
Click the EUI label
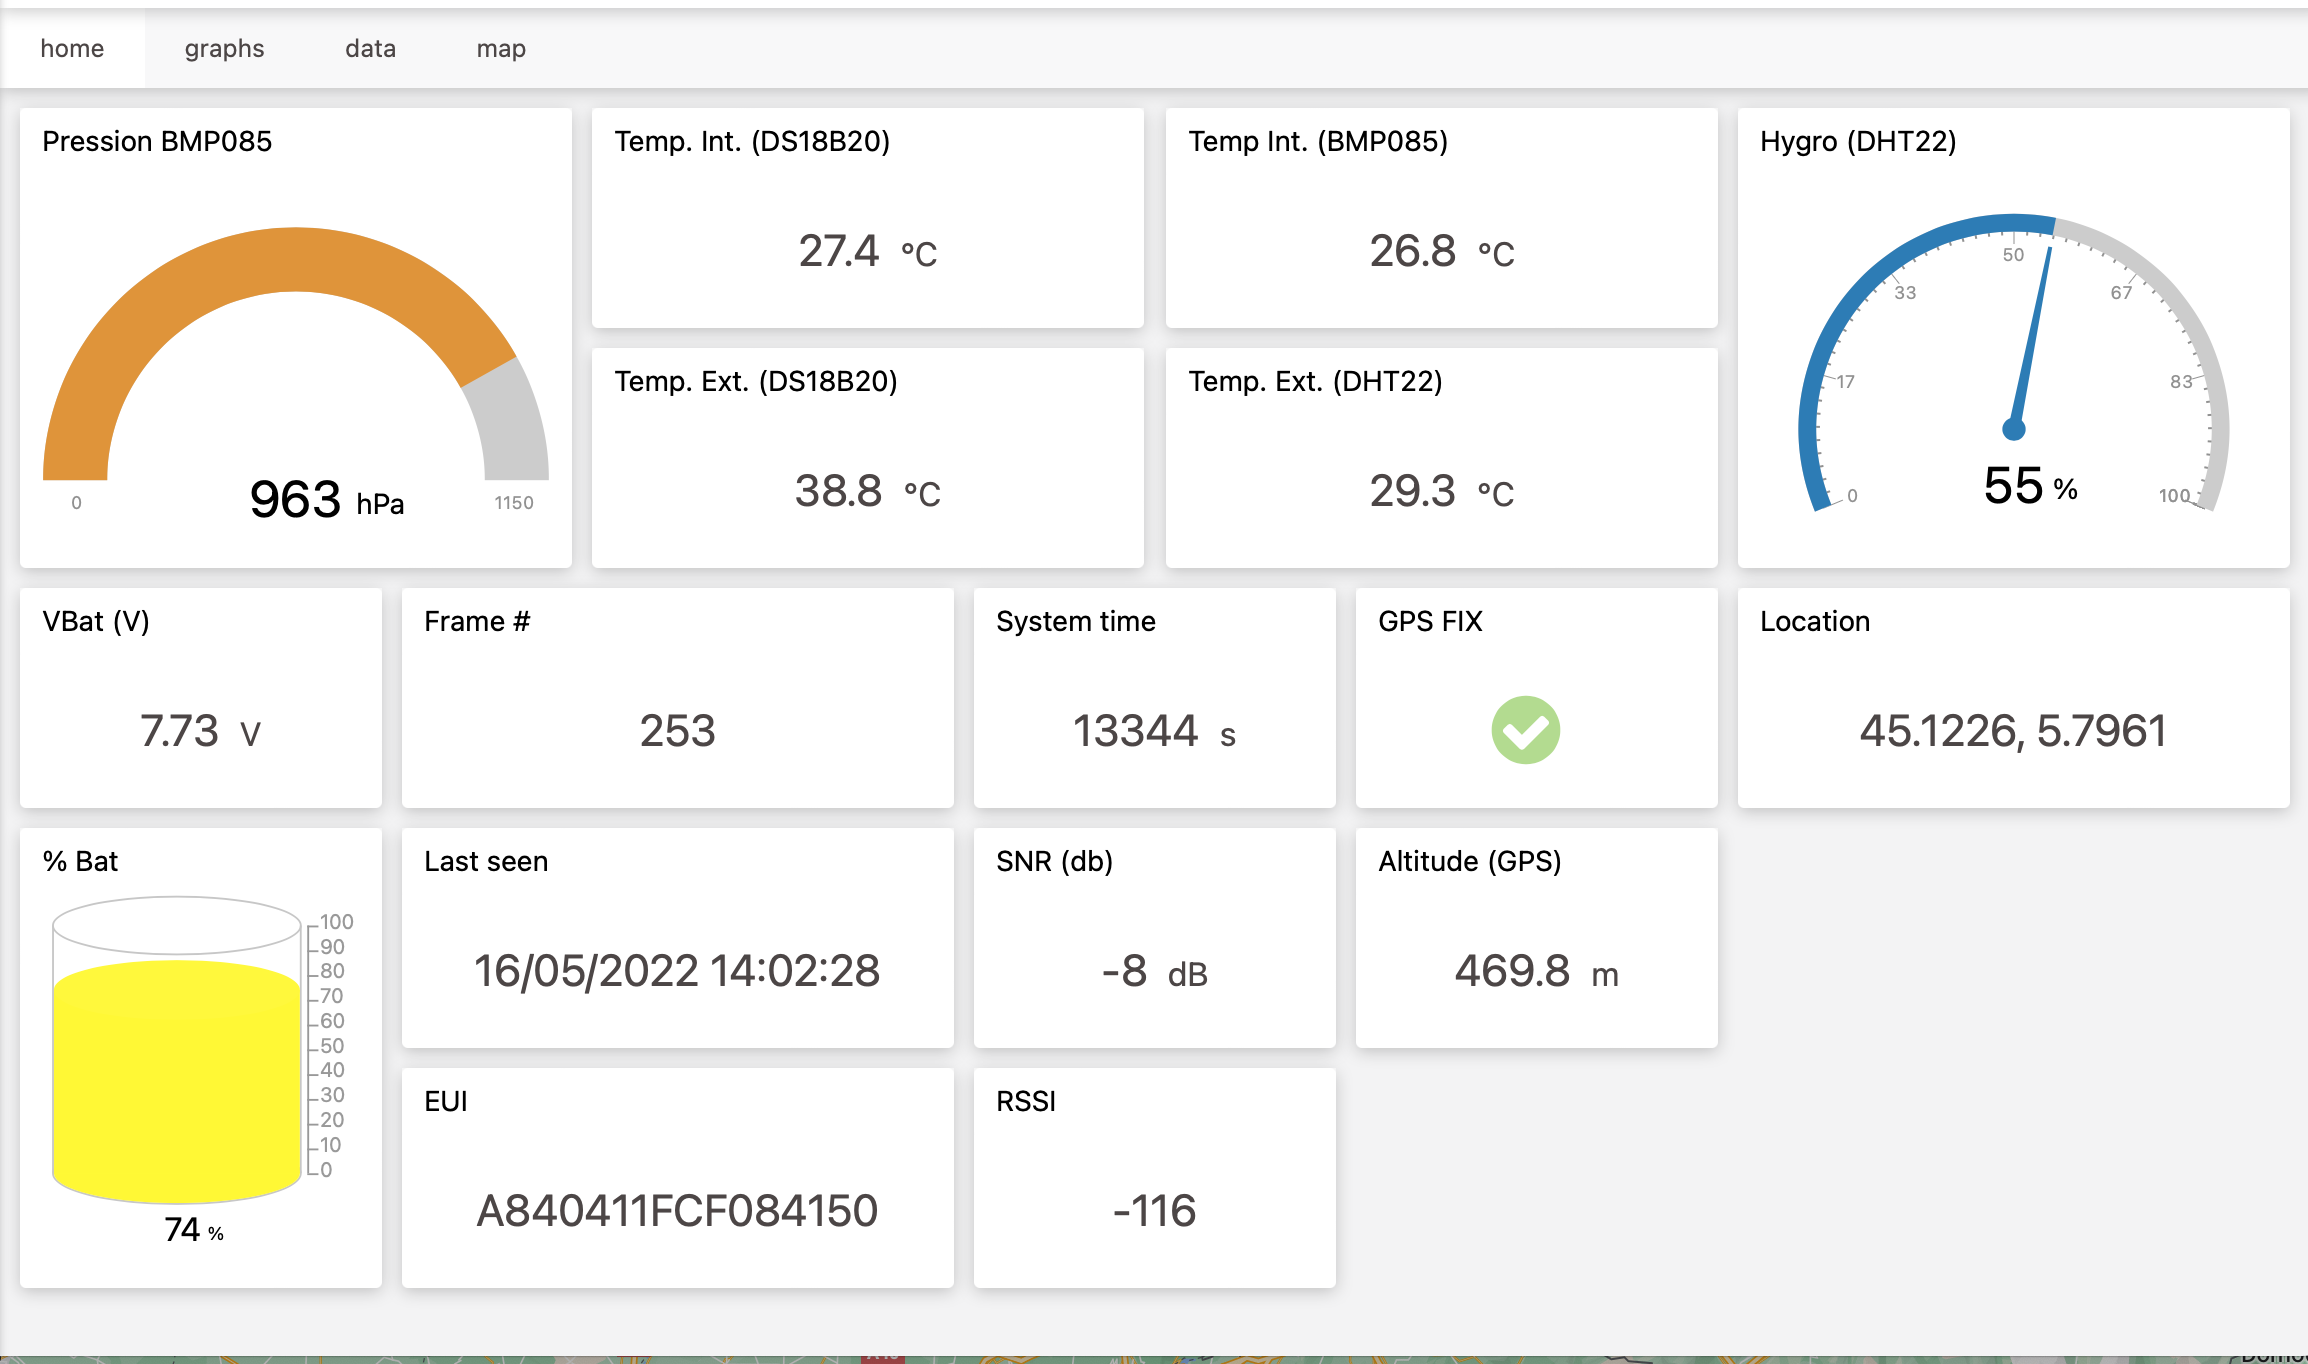point(446,1101)
